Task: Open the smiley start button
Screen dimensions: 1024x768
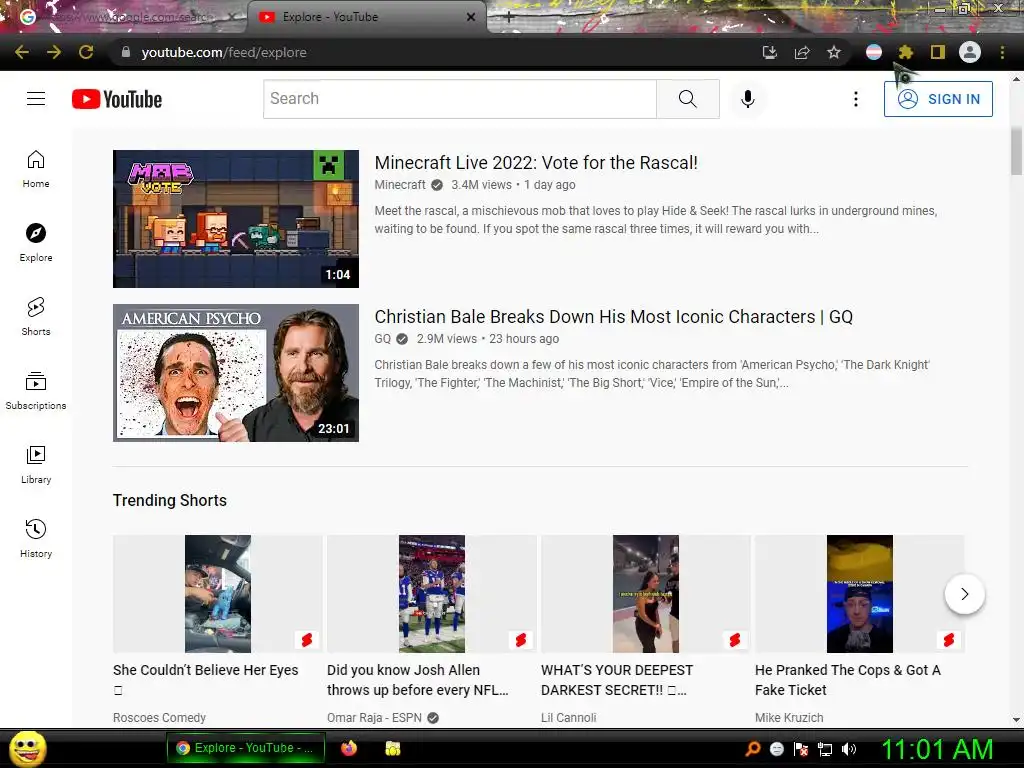Action: click(27, 749)
